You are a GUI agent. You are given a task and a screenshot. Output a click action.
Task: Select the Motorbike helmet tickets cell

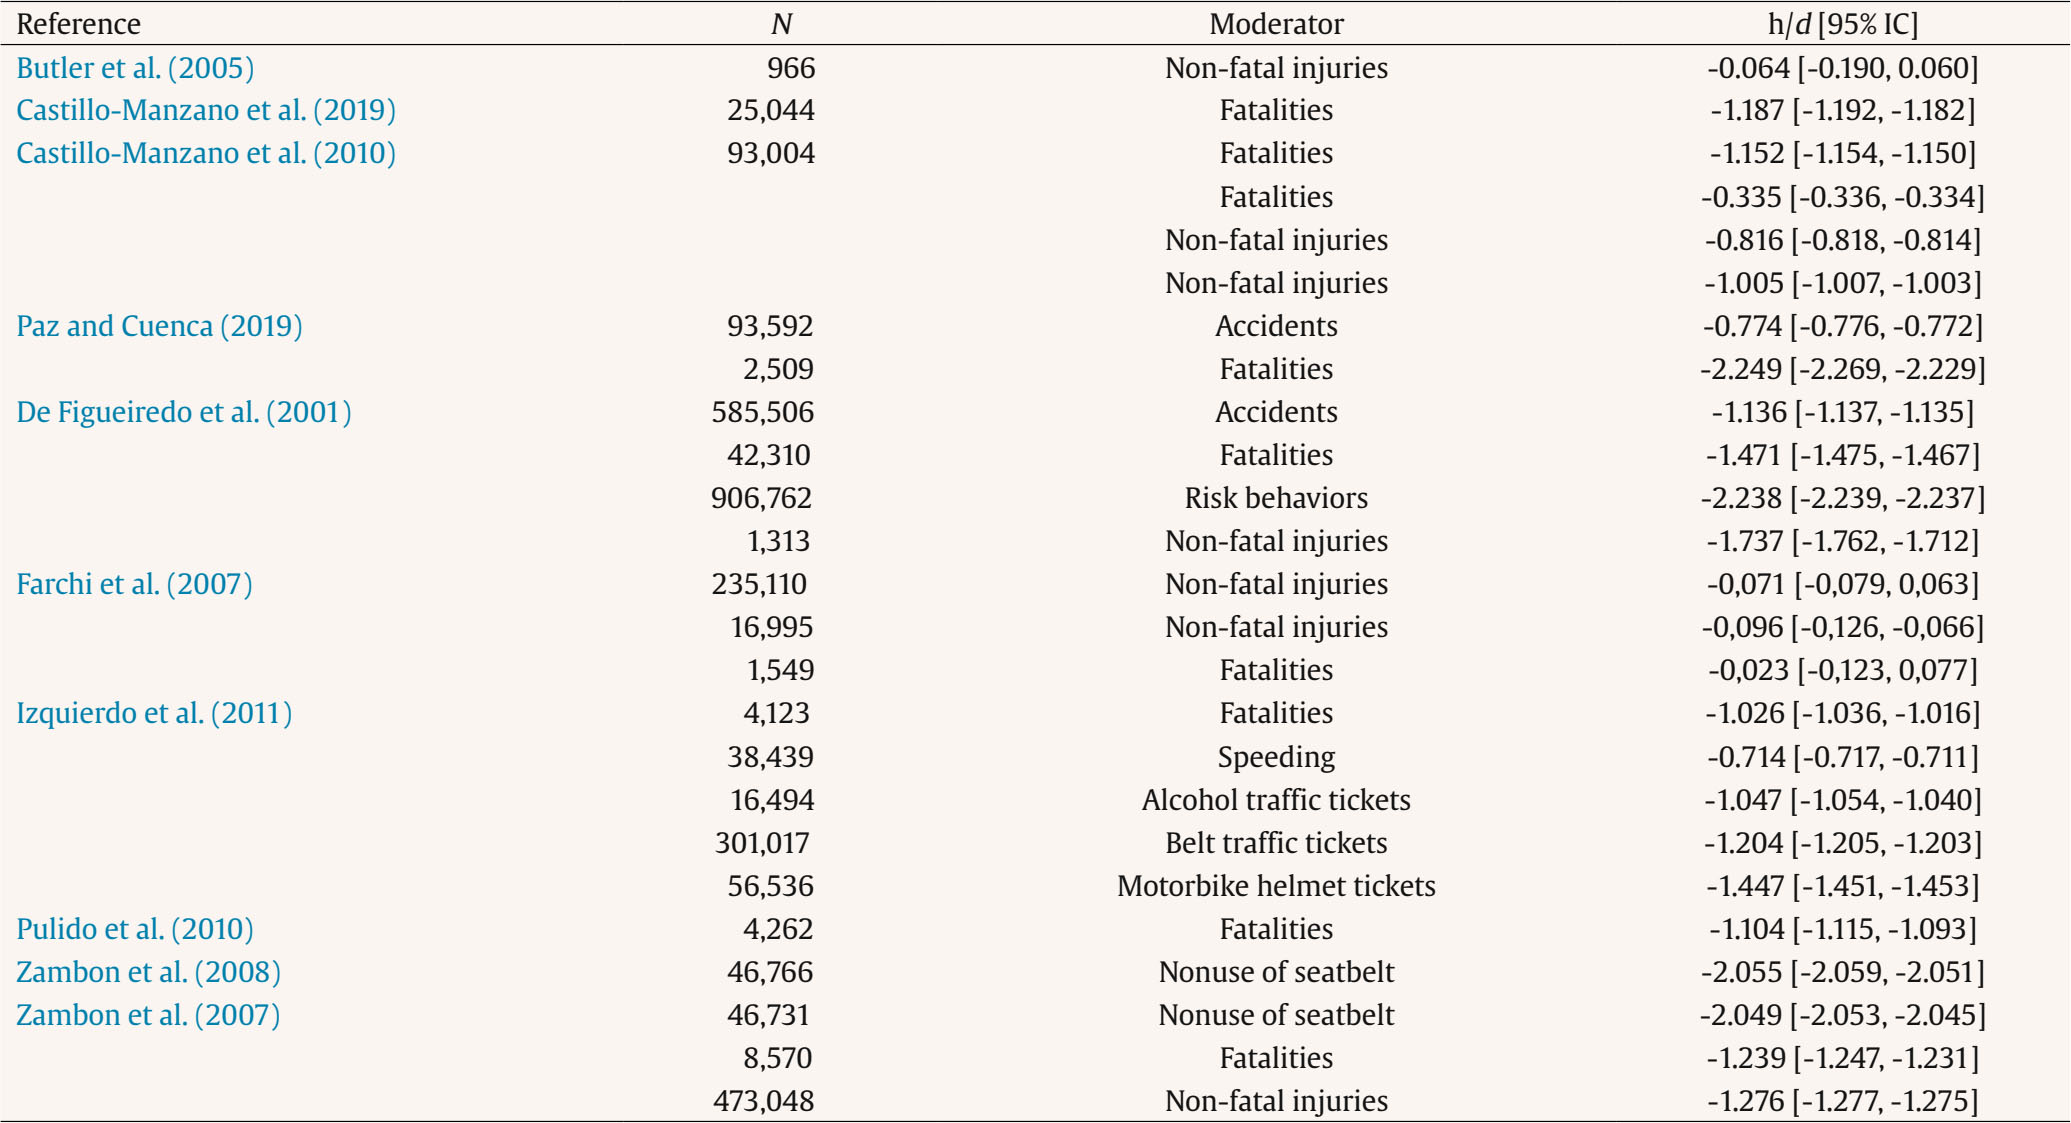pyautogui.click(x=1276, y=886)
